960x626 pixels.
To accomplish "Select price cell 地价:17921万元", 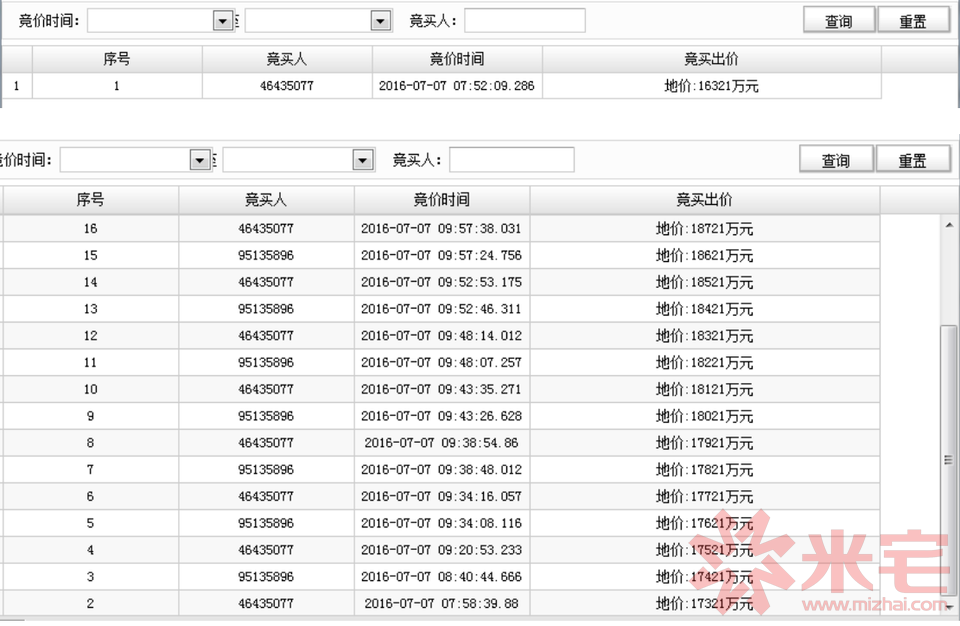I will 705,443.
